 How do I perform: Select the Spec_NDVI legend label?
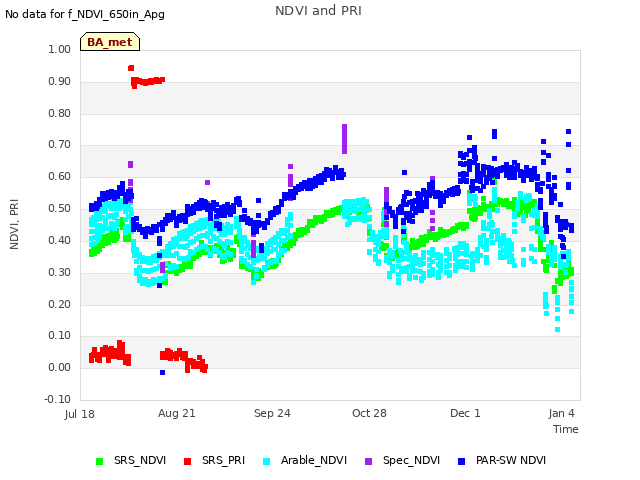tap(411, 460)
